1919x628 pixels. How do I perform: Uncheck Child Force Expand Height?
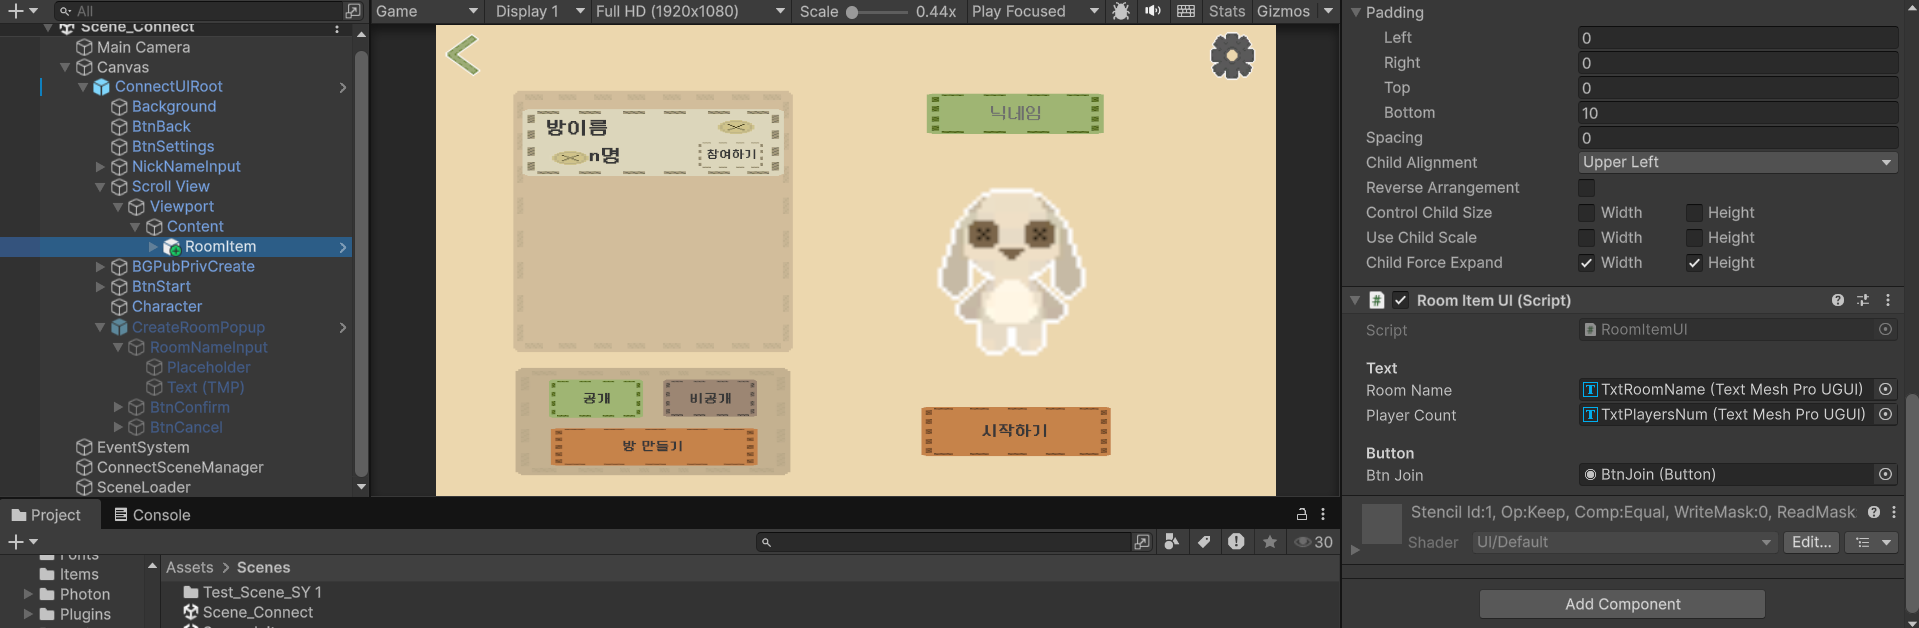click(x=1694, y=262)
